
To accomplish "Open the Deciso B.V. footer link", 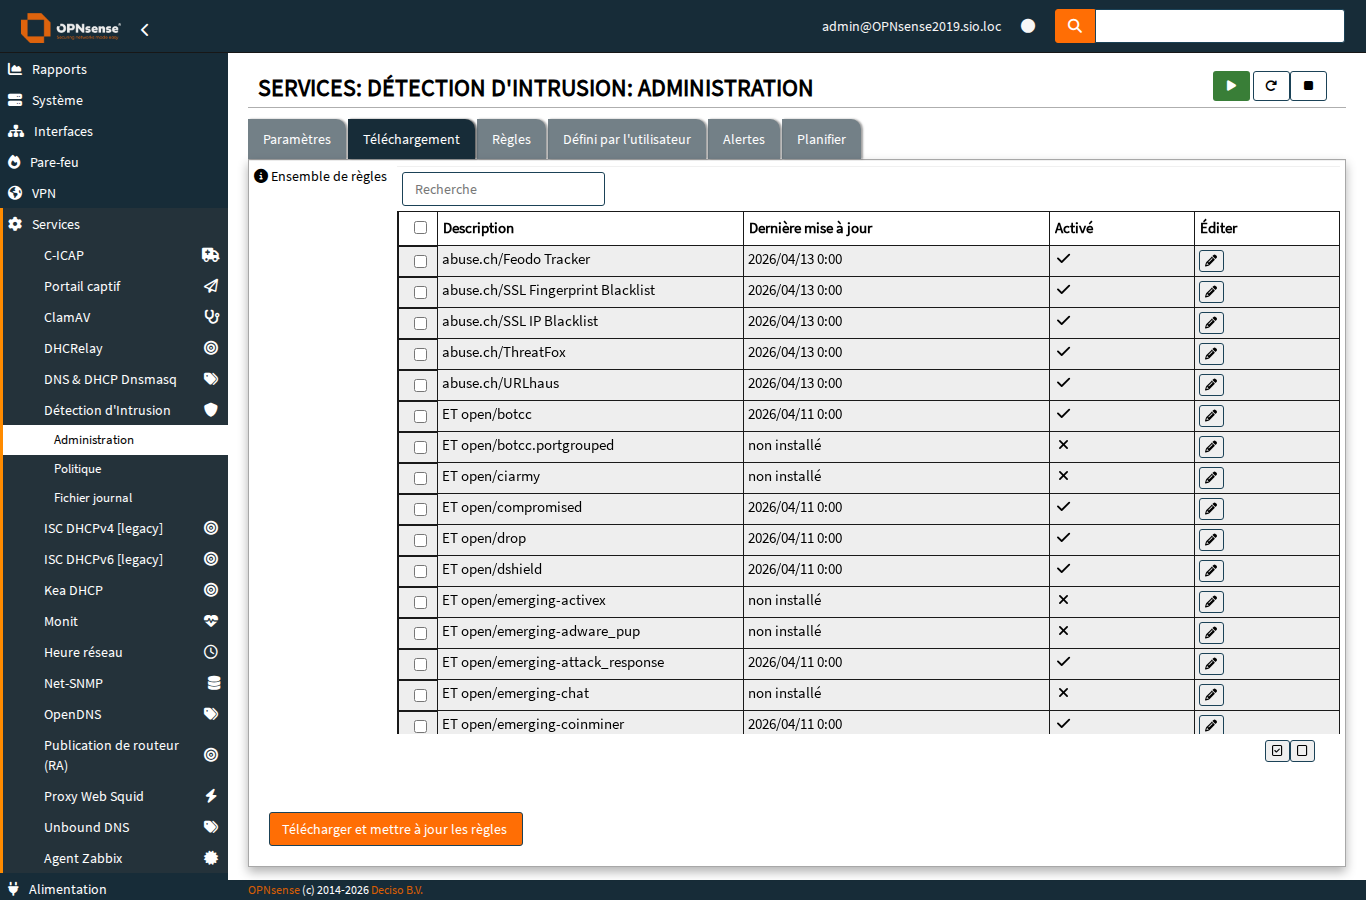I will tap(397, 890).
